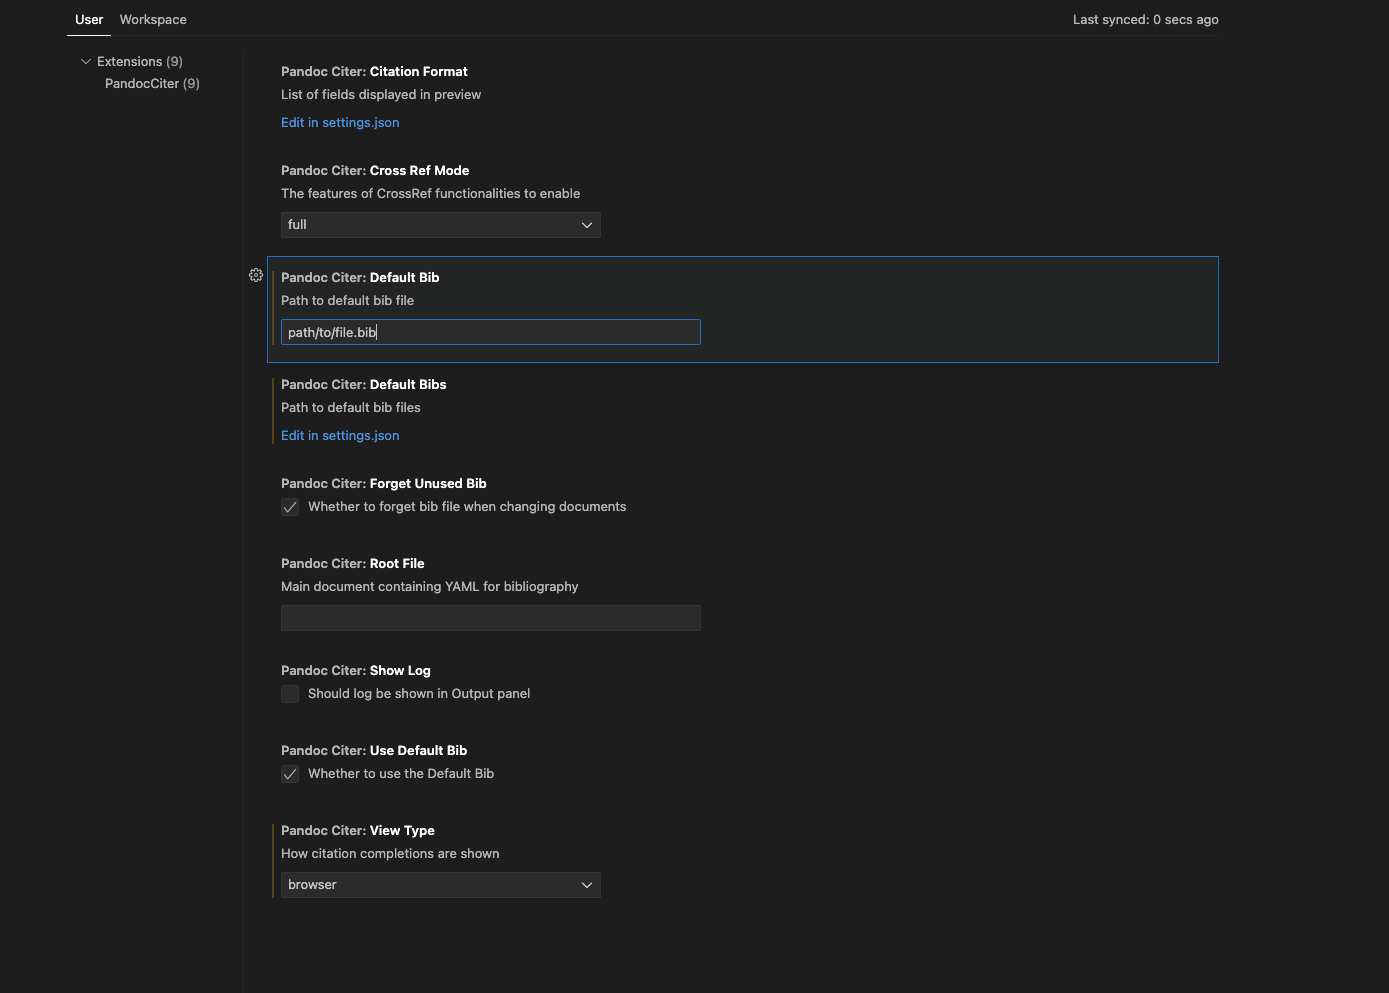This screenshot has height=993, width=1389.
Task: Click 'Should log be shown in Output panel' label
Action: coord(419,693)
